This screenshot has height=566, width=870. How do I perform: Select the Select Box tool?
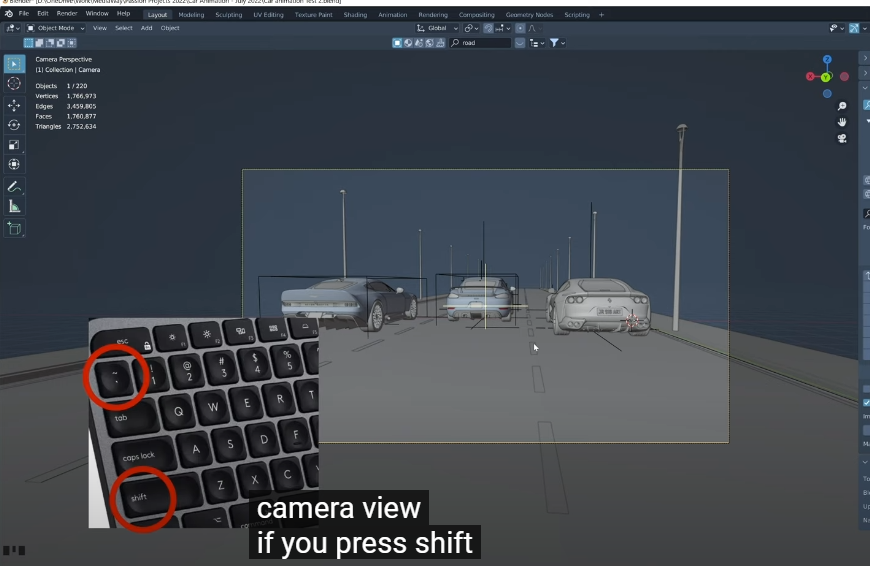pyautogui.click(x=14, y=64)
